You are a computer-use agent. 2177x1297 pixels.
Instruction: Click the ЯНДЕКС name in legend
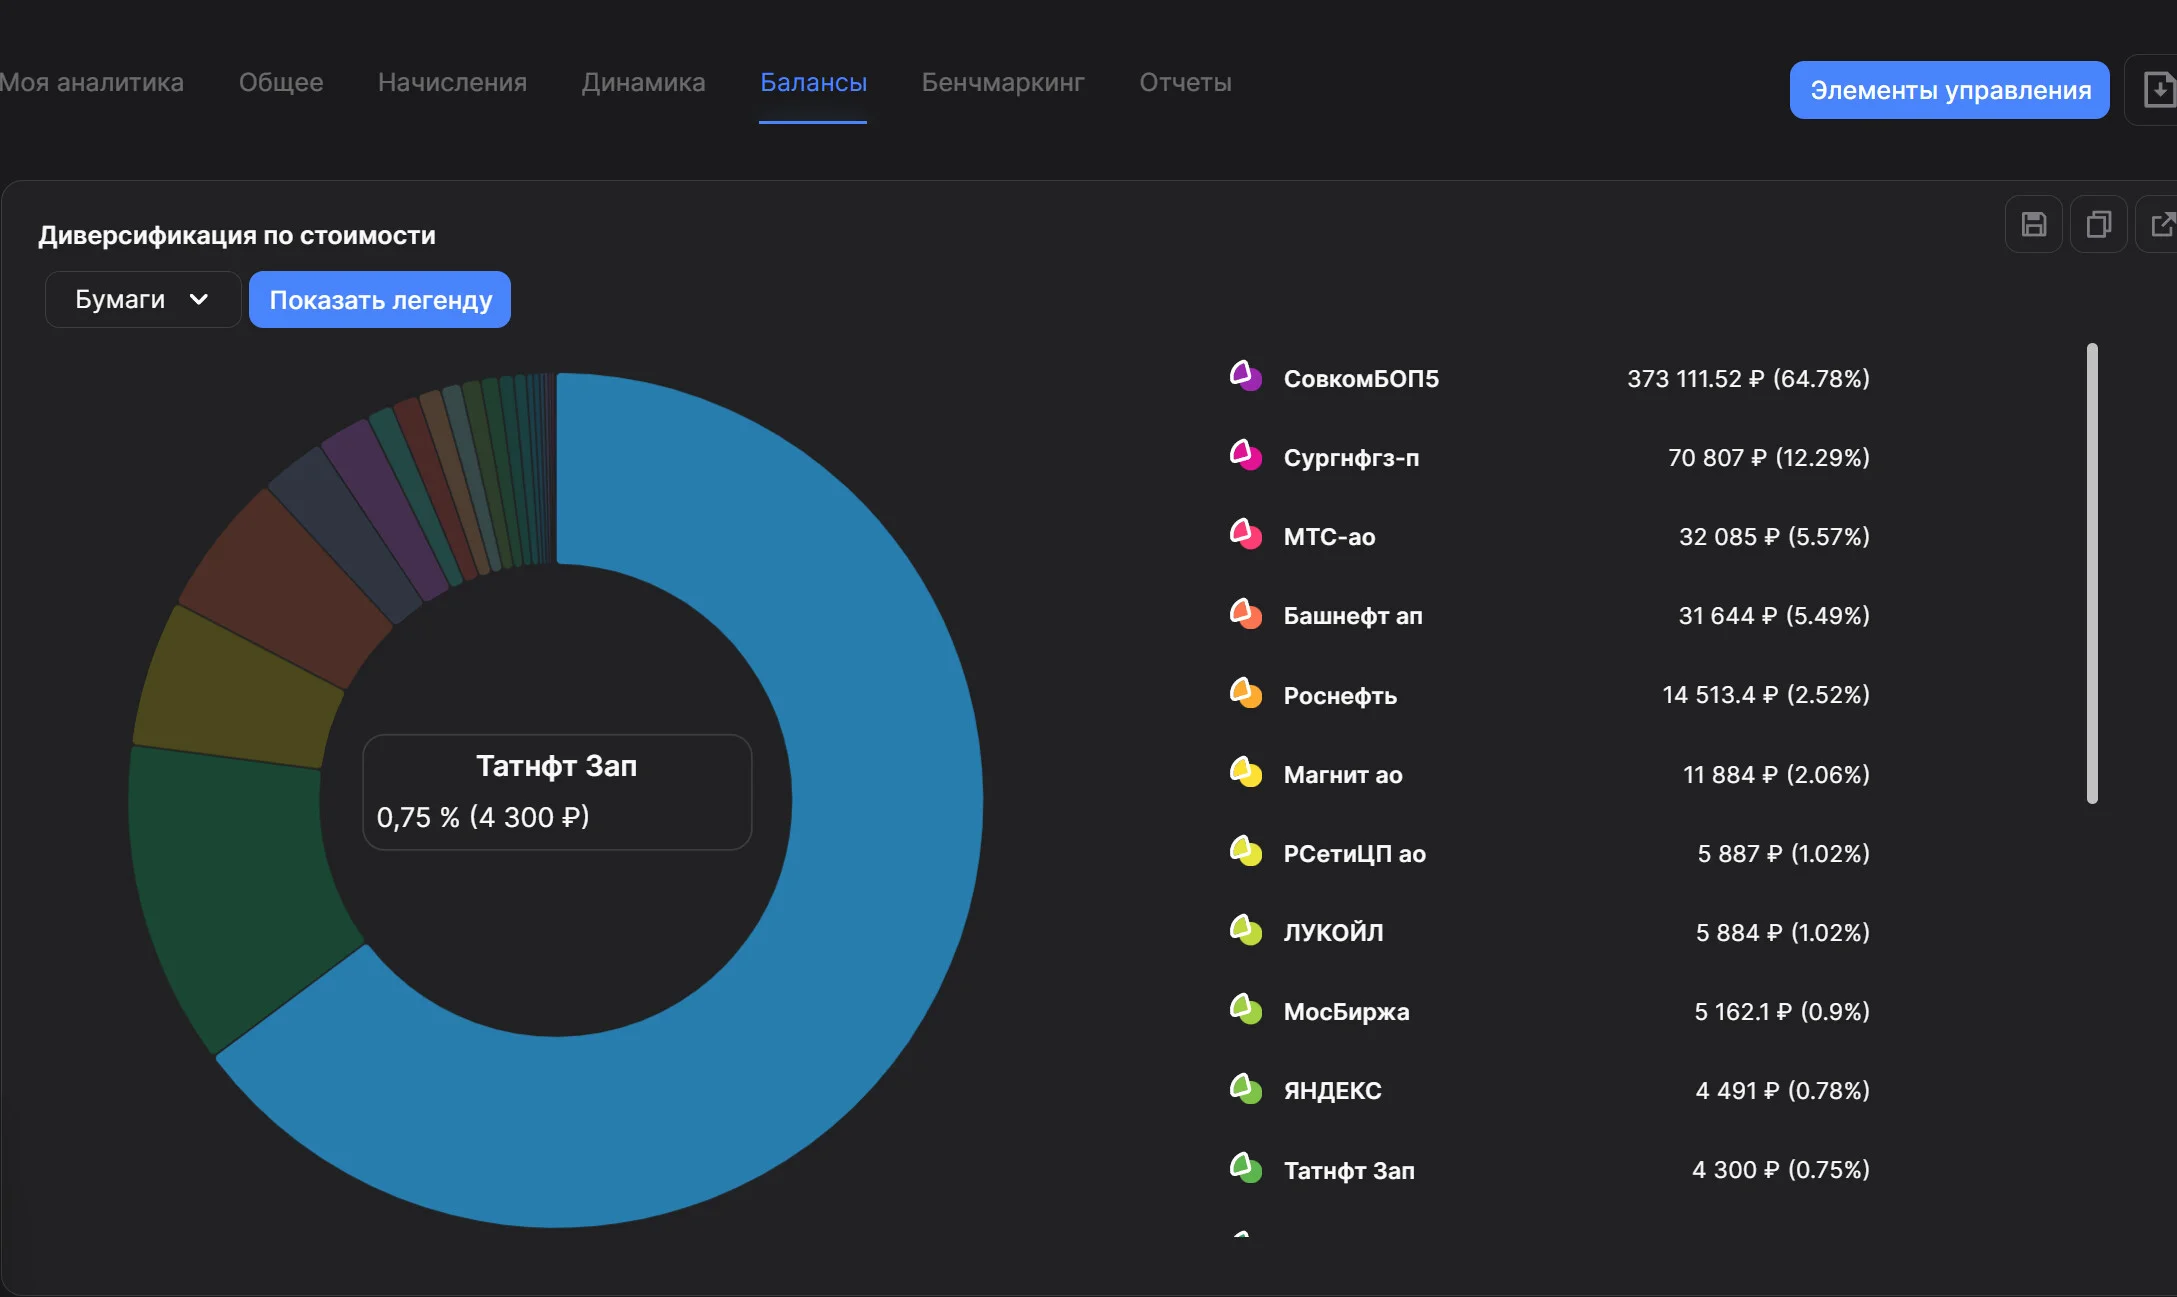pos(1332,1090)
